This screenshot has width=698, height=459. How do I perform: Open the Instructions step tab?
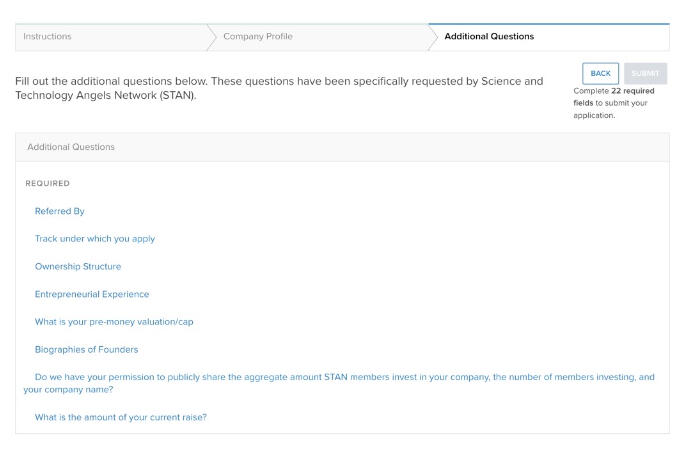(47, 37)
